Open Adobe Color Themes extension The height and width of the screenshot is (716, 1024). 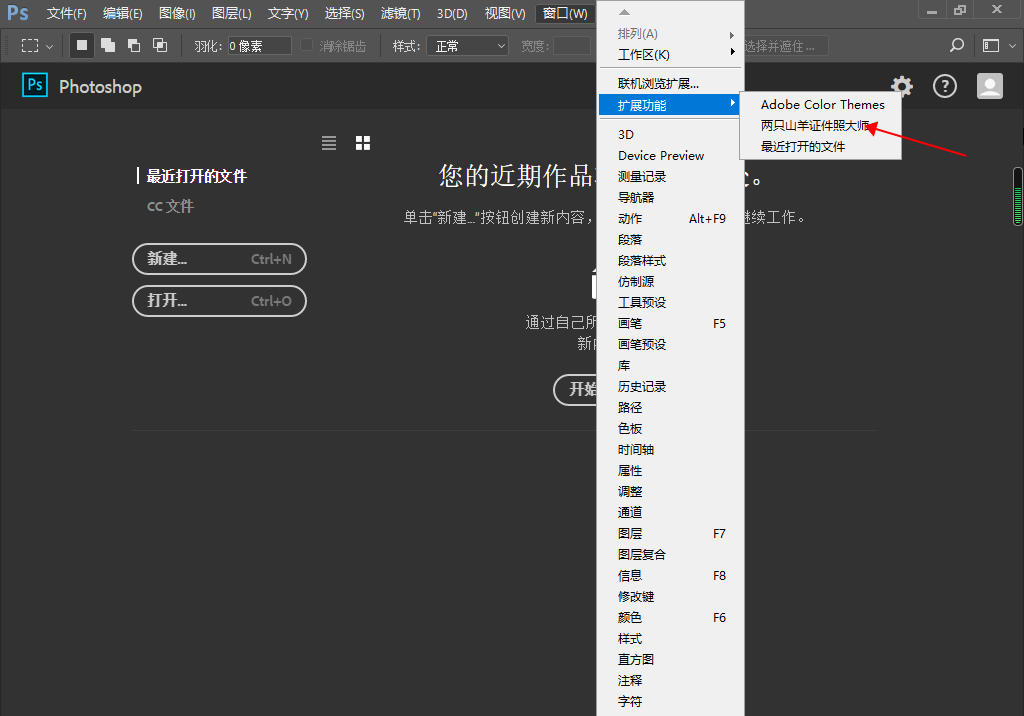822,105
